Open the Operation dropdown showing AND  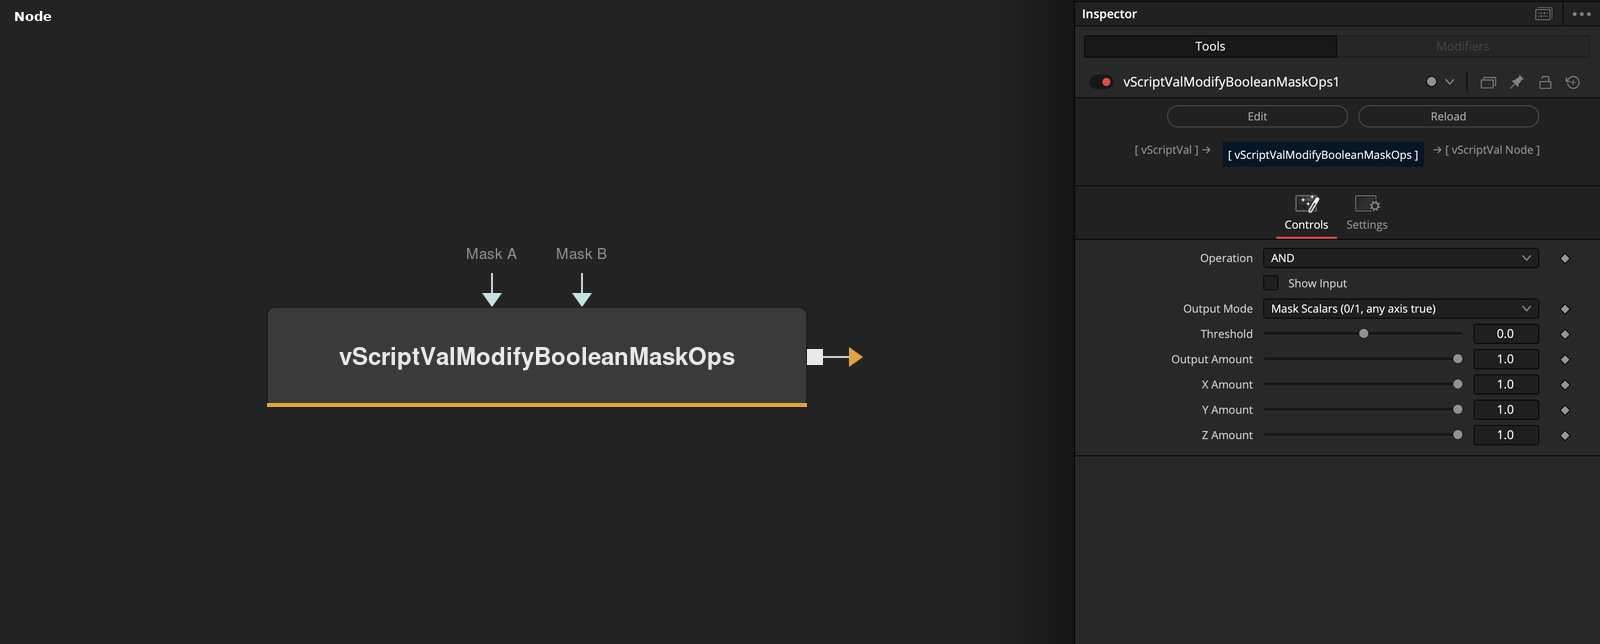click(1401, 258)
